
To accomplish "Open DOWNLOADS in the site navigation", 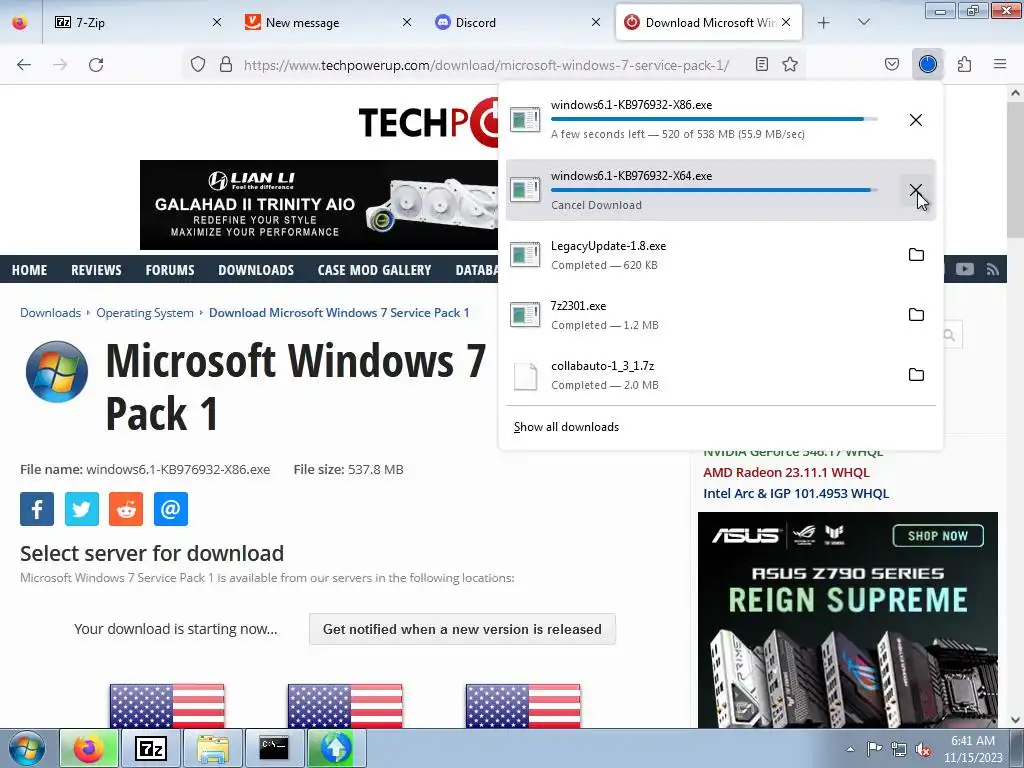I will tap(256, 270).
